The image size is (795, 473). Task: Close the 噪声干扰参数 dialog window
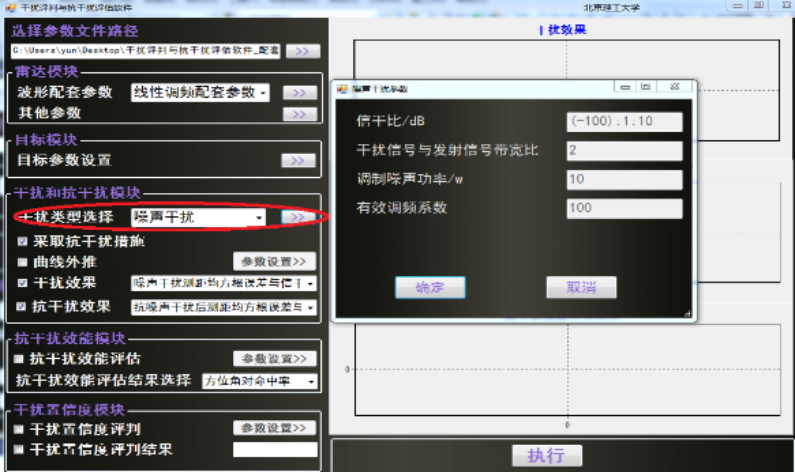(675, 88)
